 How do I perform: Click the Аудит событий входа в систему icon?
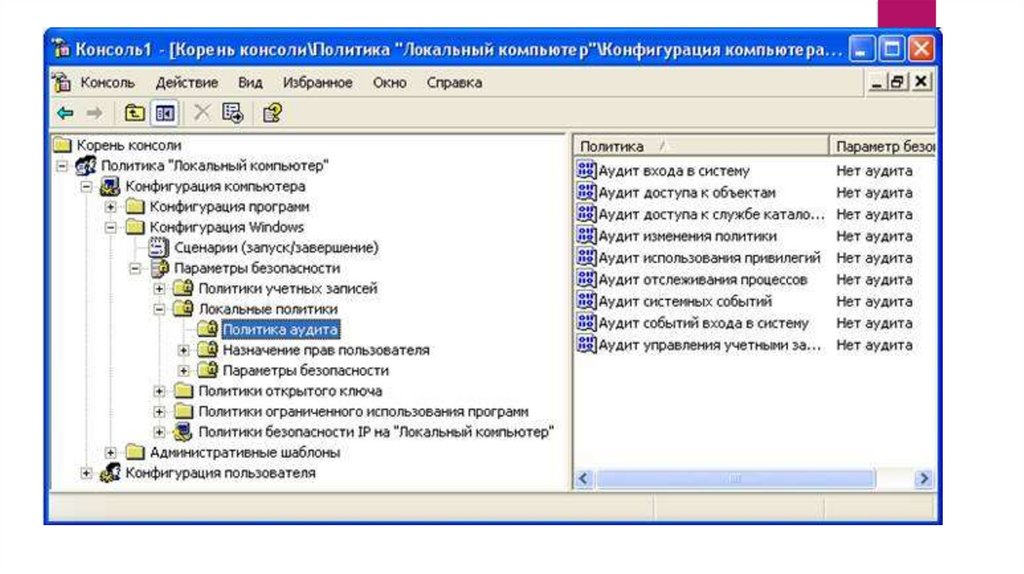pos(586,323)
